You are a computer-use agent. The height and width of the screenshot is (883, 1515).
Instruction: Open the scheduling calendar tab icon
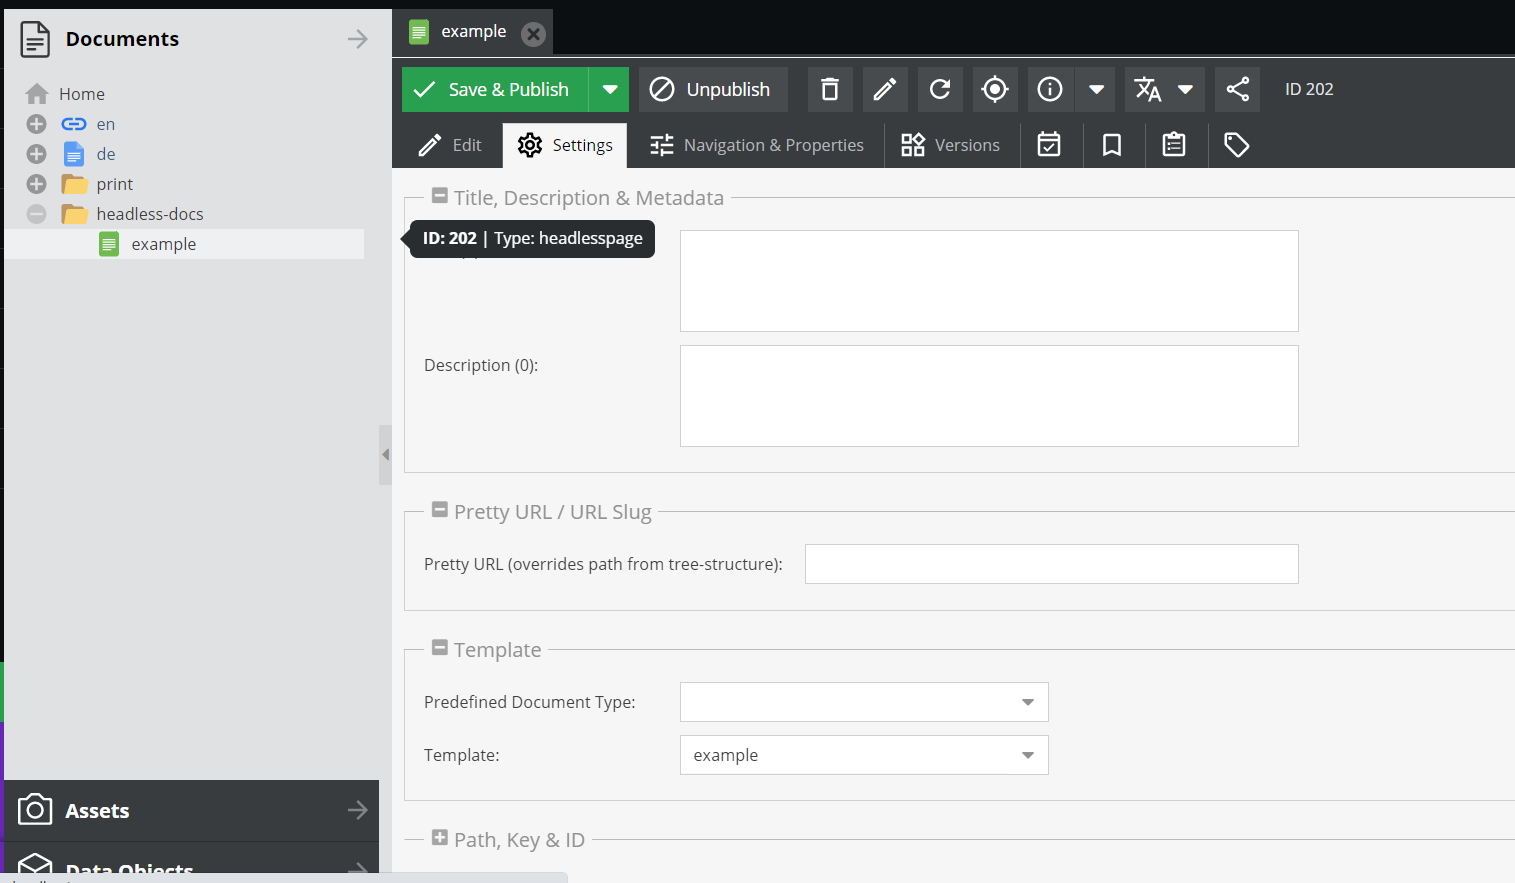[1049, 145]
